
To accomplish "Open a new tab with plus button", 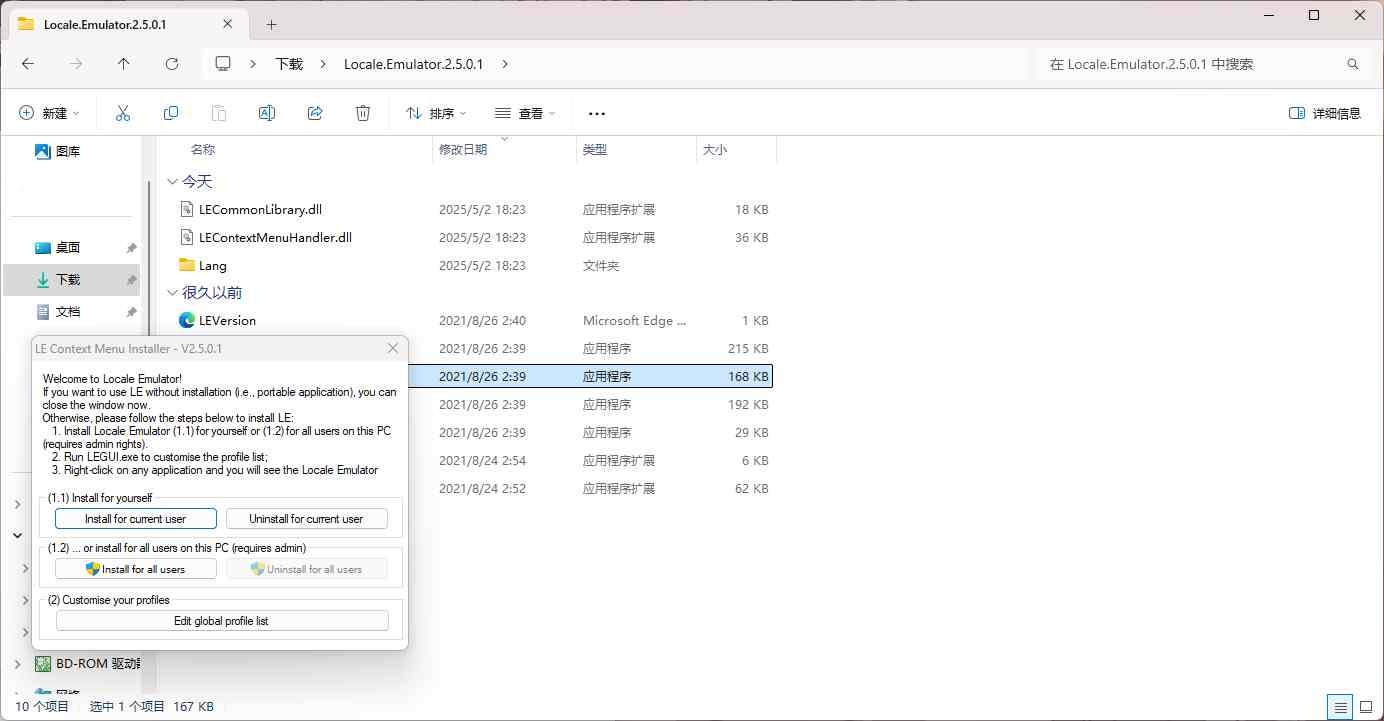I will pos(271,24).
